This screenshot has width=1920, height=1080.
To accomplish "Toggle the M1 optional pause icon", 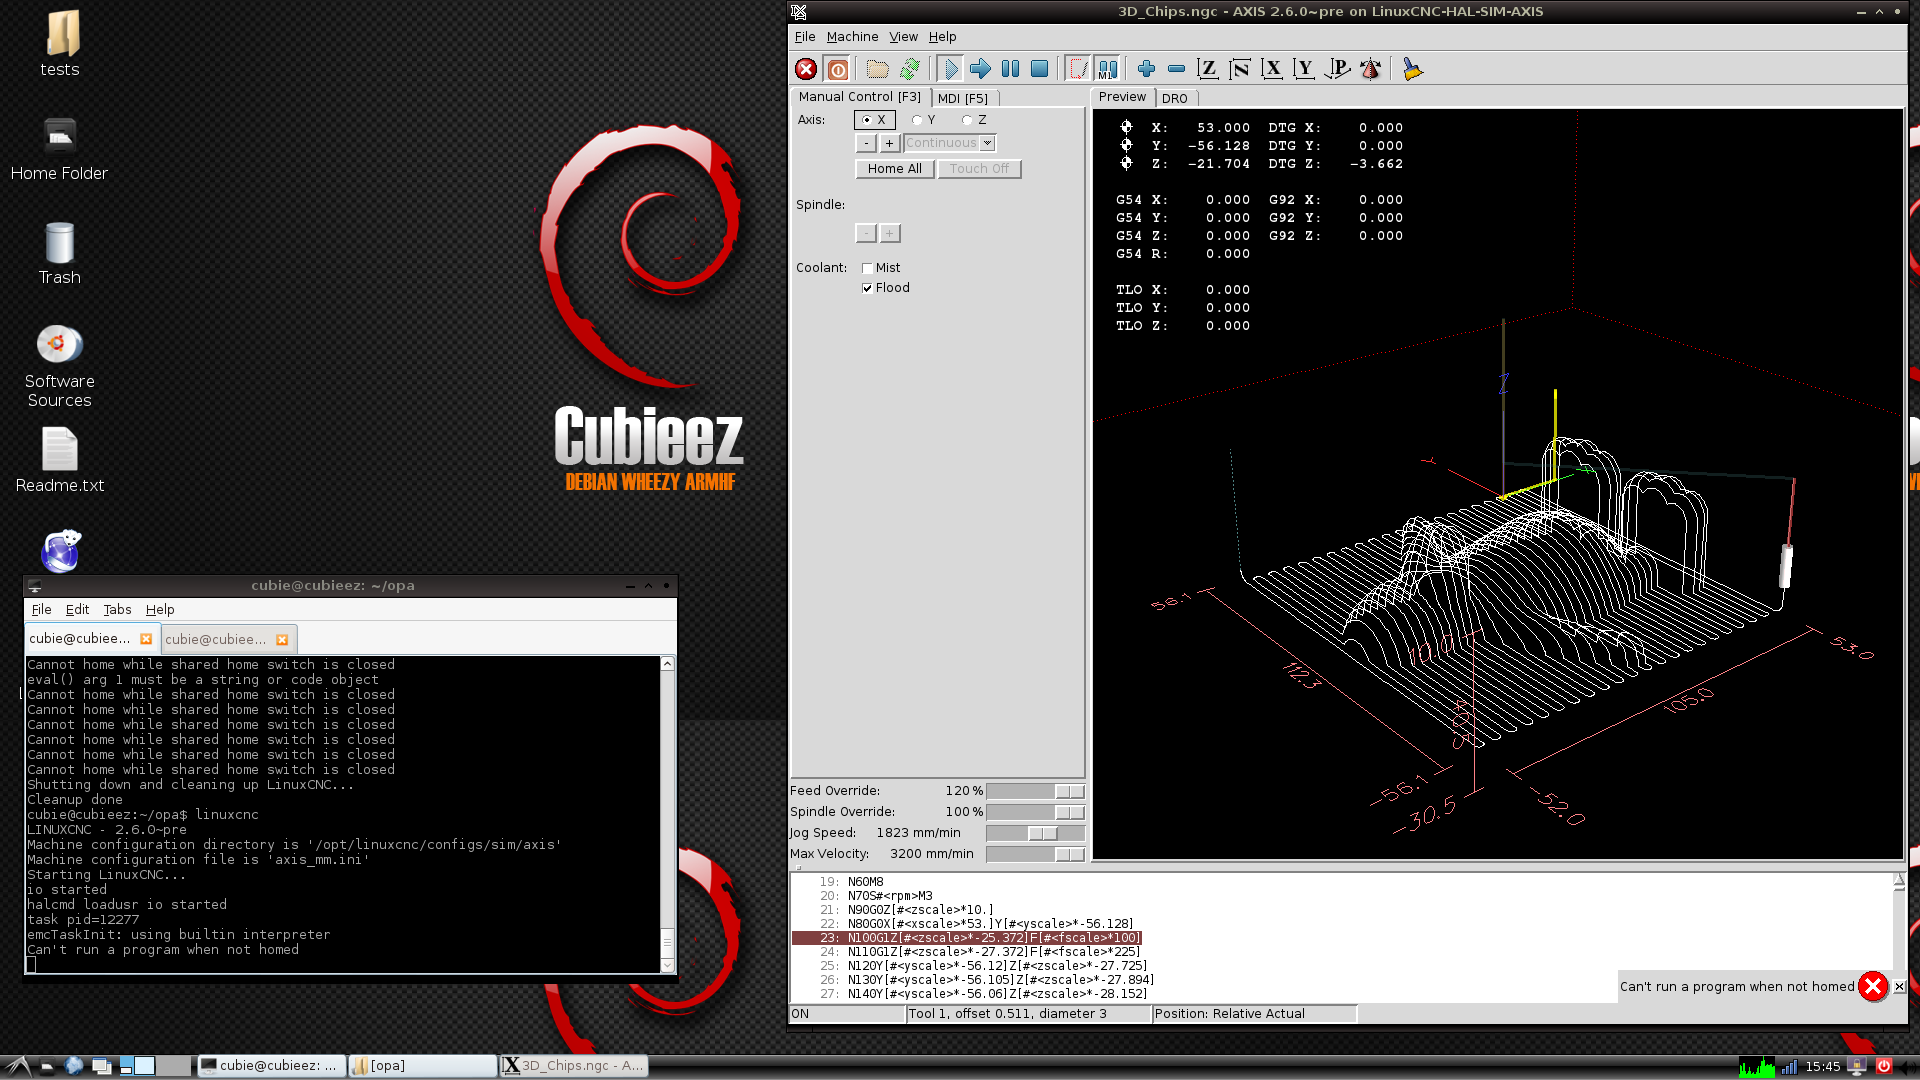I will tap(1107, 69).
